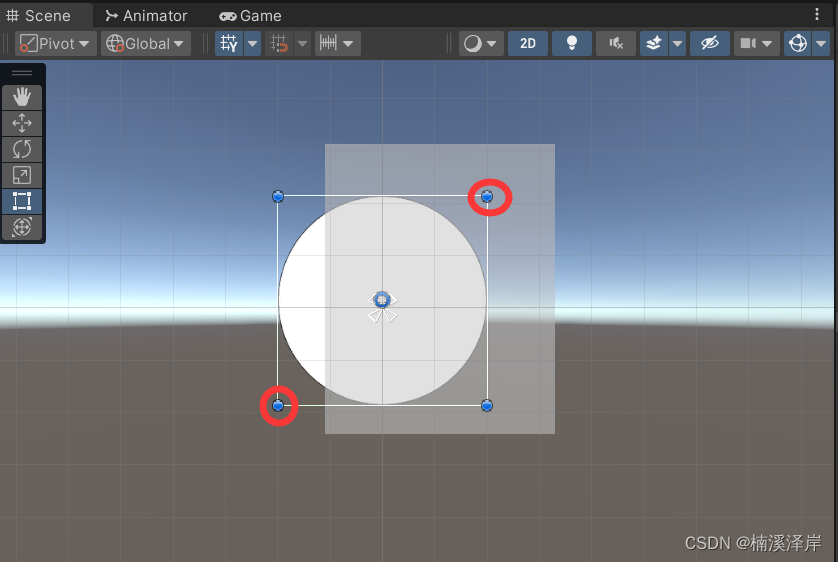Open the Scene view more options menu
This screenshot has height=562, width=838.
[817, 14]
